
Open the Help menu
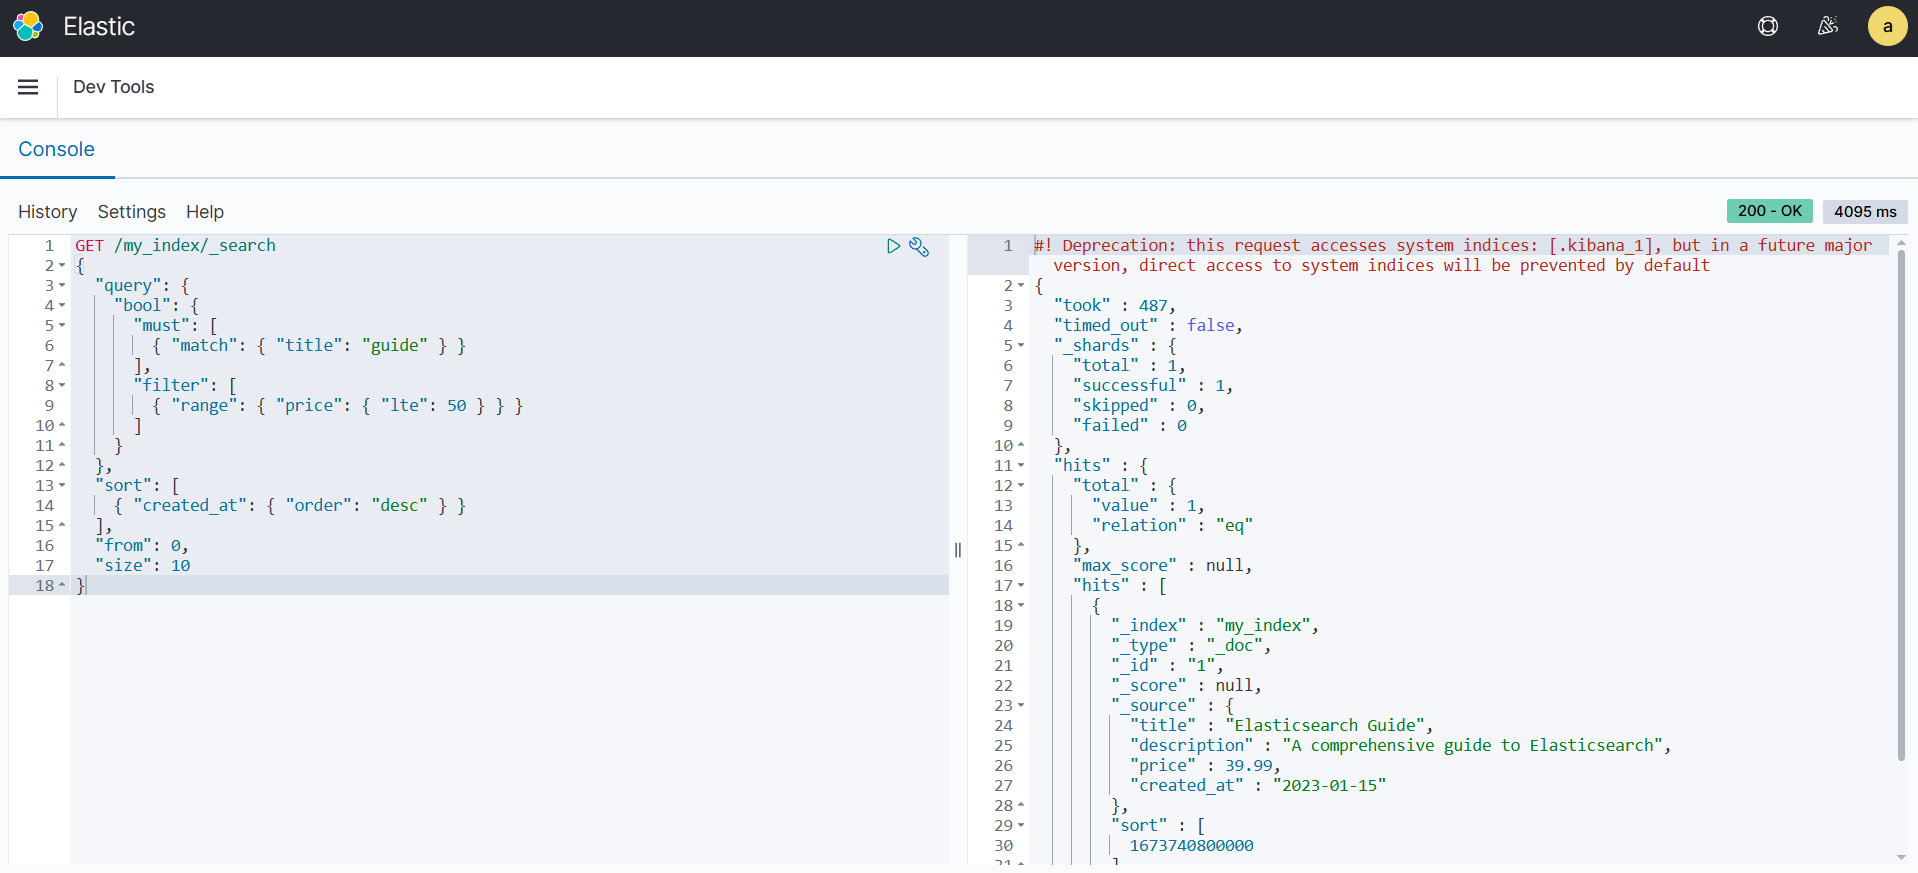pos(205,212)
